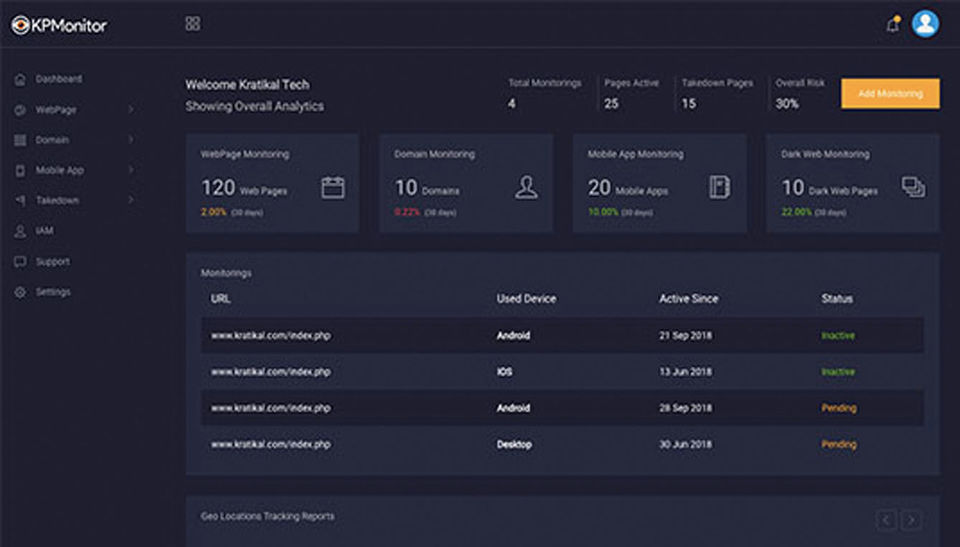Click the KPMonitor logo

click(x=59, y=25)
